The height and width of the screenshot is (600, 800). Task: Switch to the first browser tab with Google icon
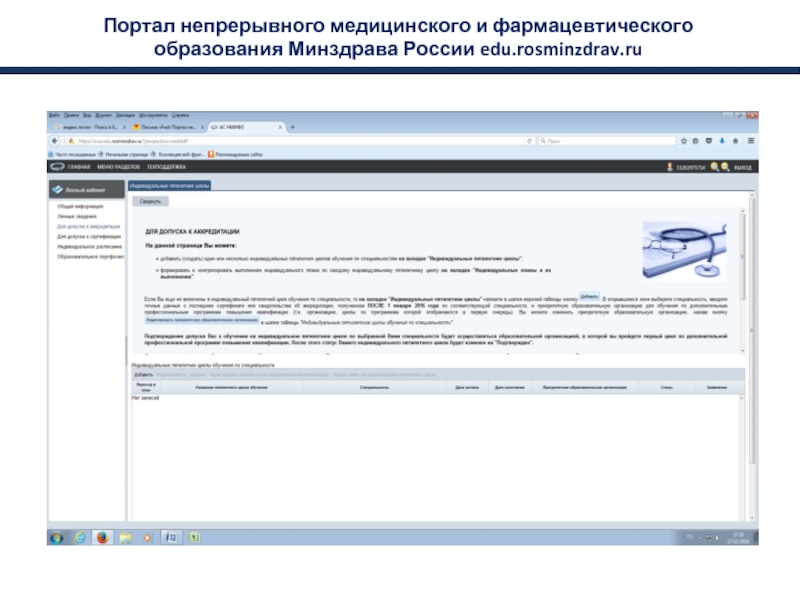click(90, 127)
